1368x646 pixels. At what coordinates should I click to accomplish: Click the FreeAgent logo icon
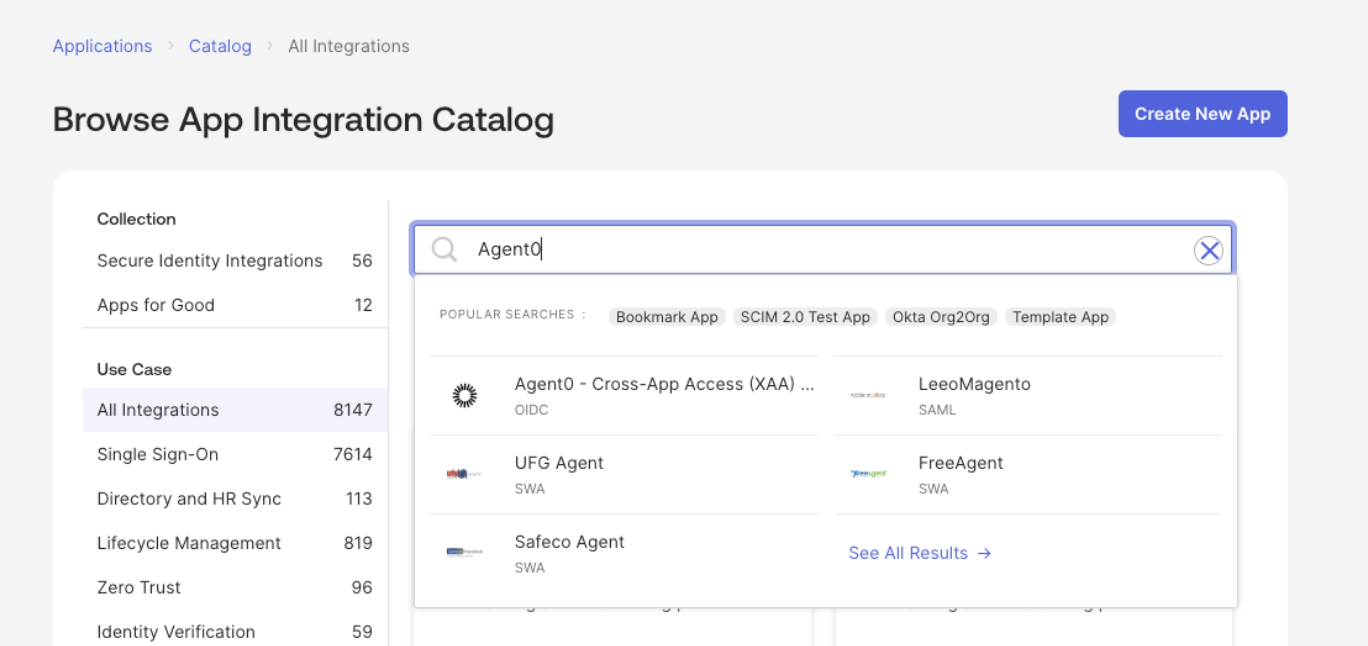(867, 474)
